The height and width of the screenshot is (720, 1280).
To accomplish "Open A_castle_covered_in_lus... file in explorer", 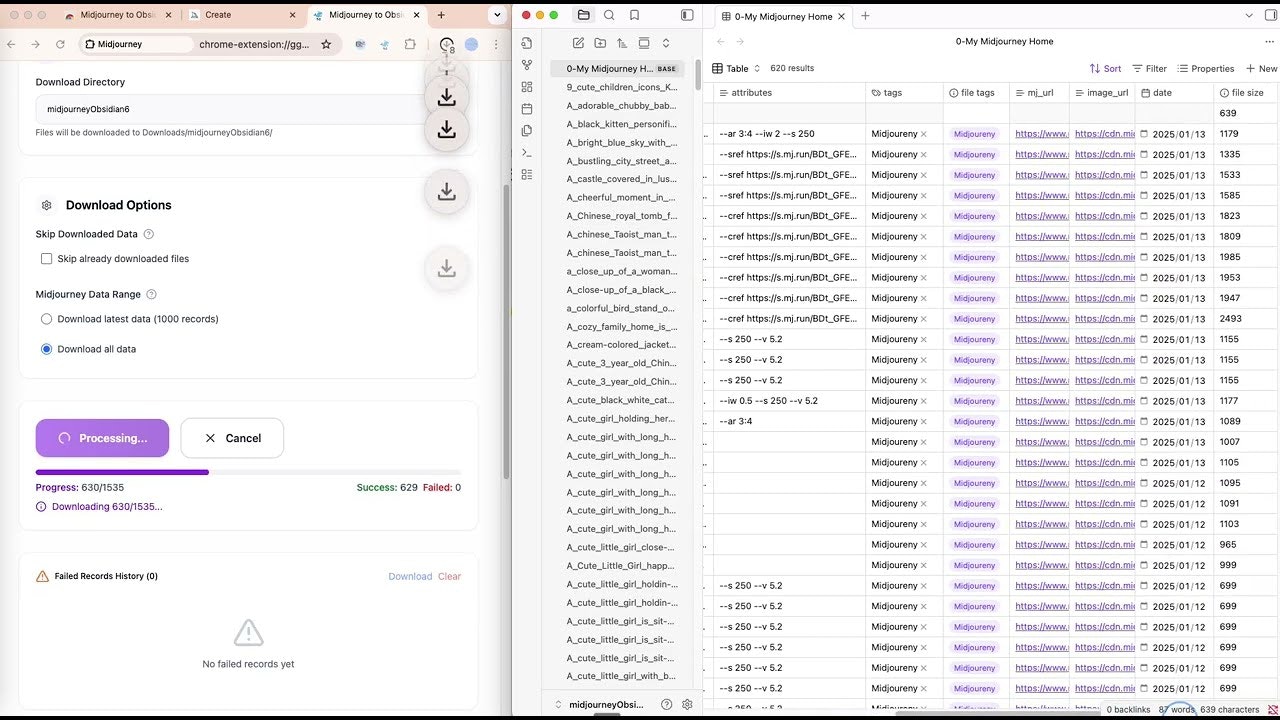I will pyautogui.click(x=621, y=179).
